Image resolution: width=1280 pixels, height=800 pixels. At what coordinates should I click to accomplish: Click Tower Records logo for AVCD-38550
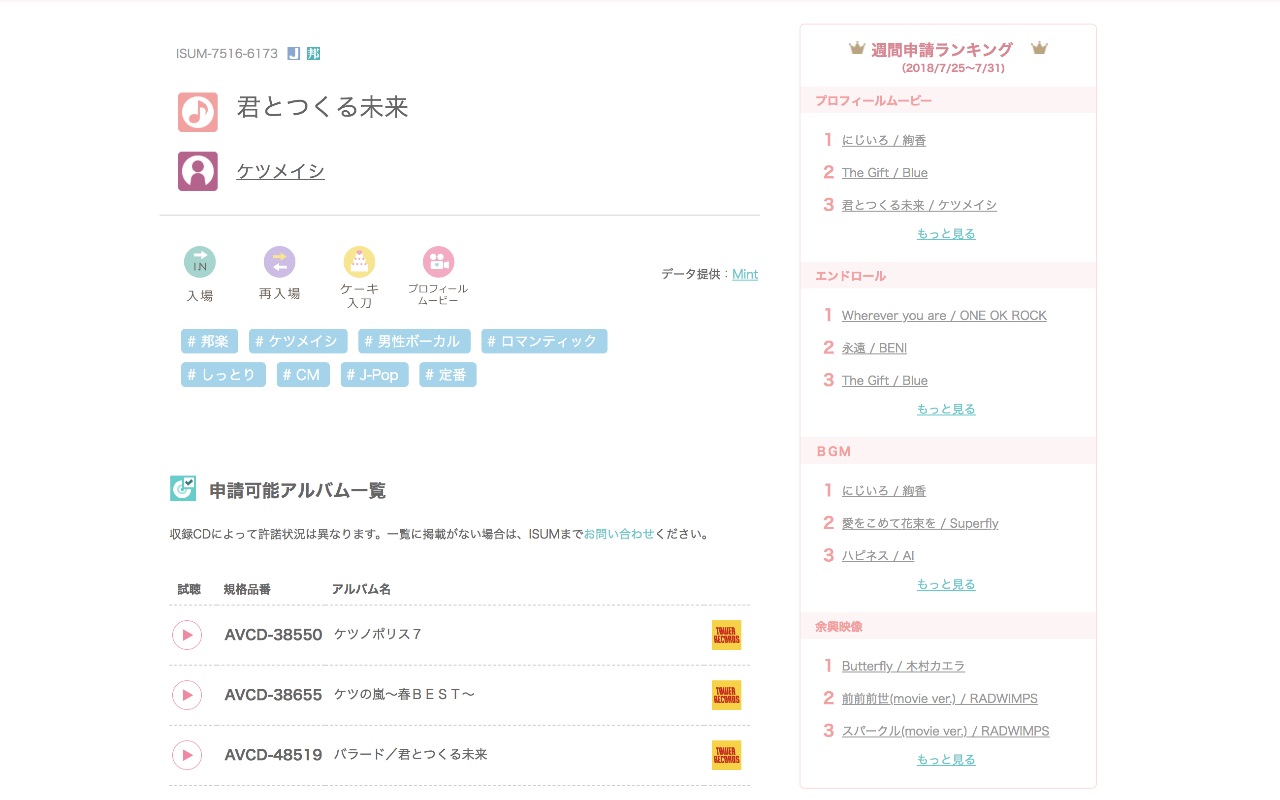pyautogui.click(x=726, y=635)
